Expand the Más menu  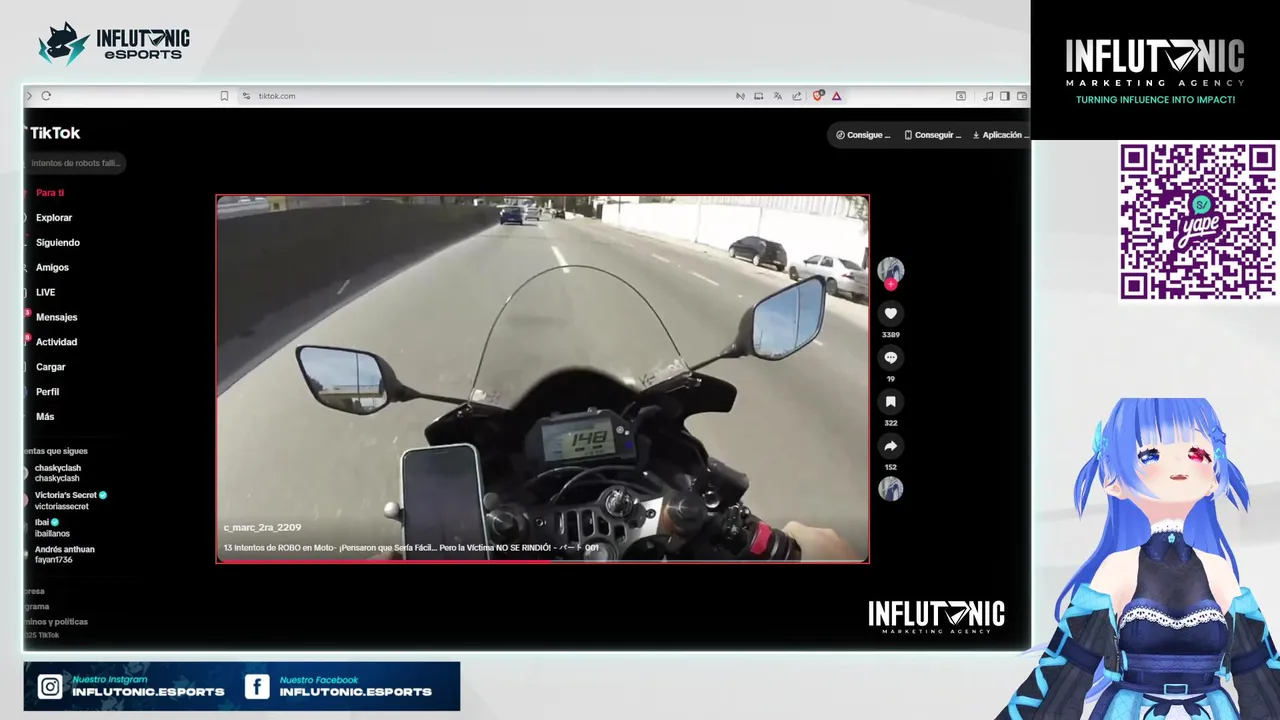tap(45, 417)
